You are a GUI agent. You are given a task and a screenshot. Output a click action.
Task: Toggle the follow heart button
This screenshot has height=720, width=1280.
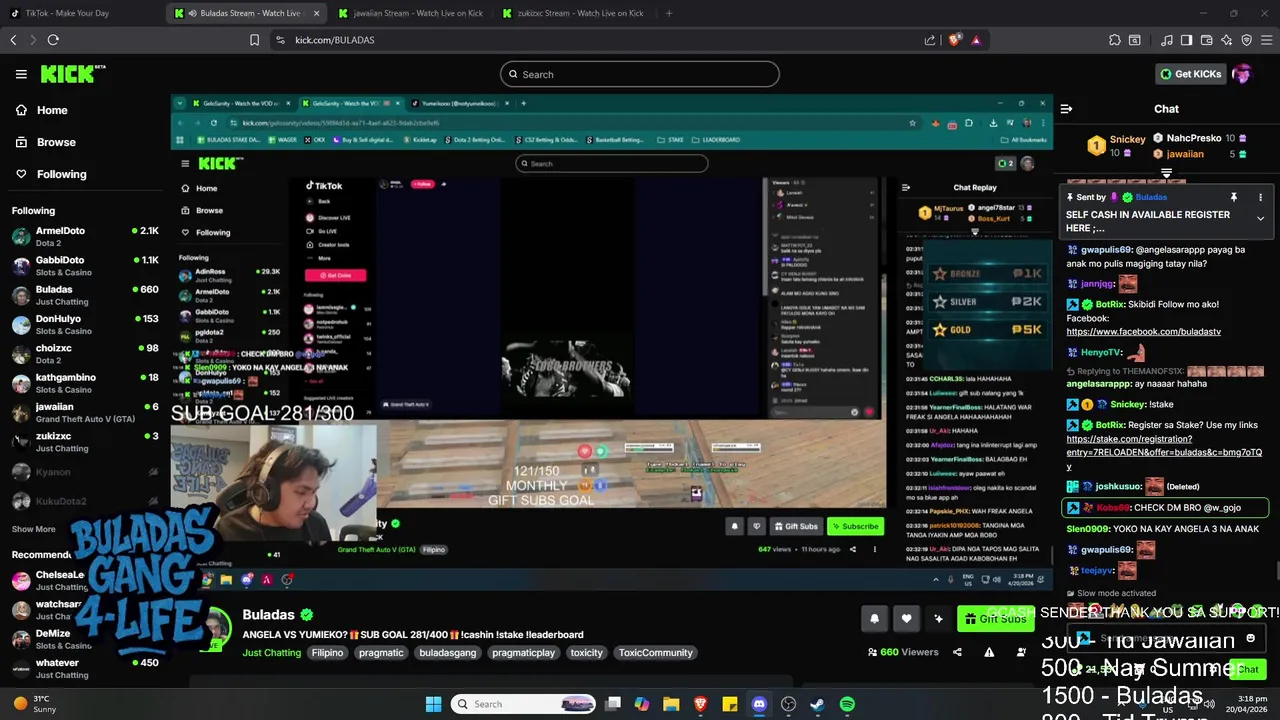pyautogui.click(x=906, y=619)
